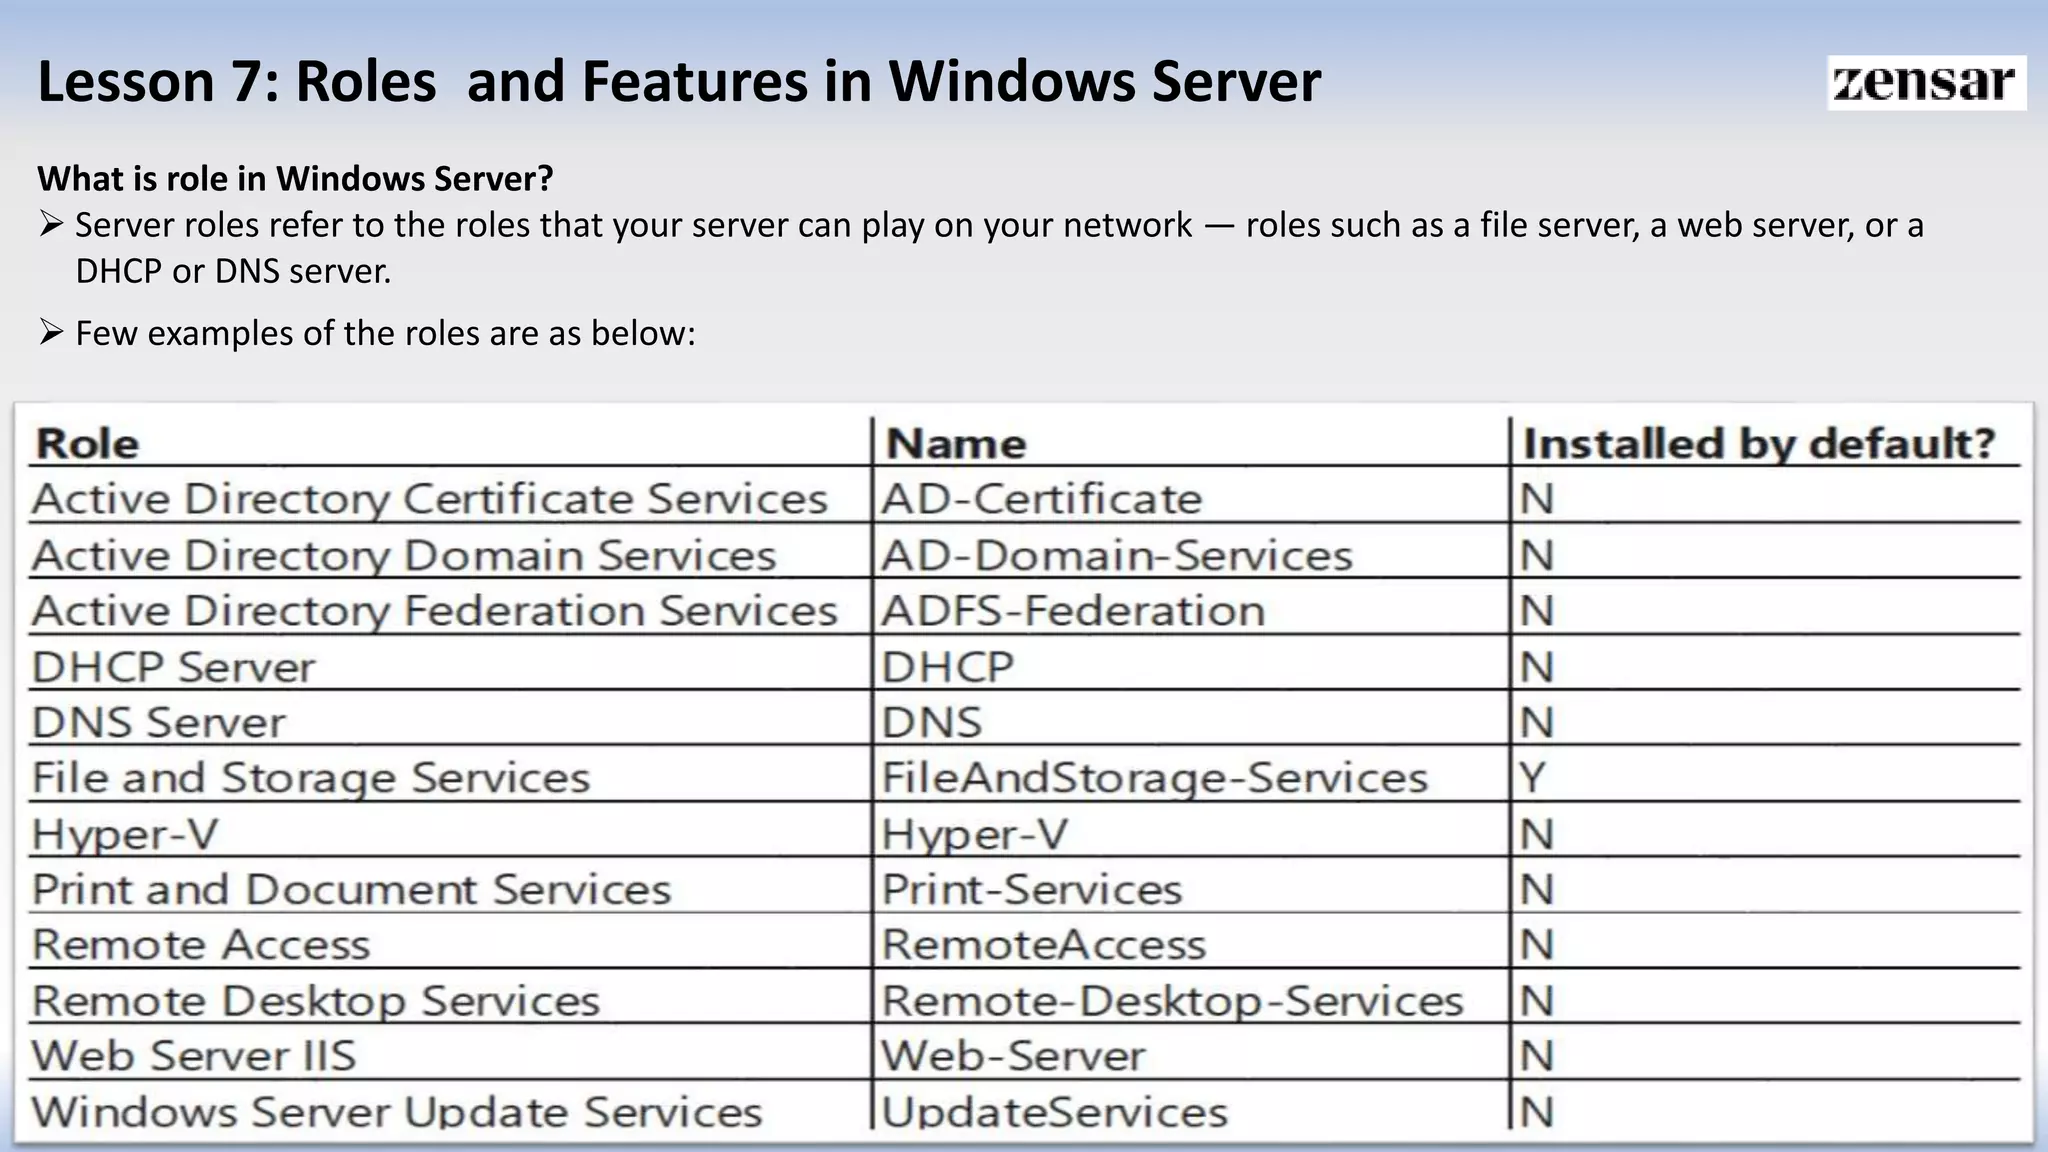
Task: Click the 'N' value in Hyper-V row
Action: 1537,834
